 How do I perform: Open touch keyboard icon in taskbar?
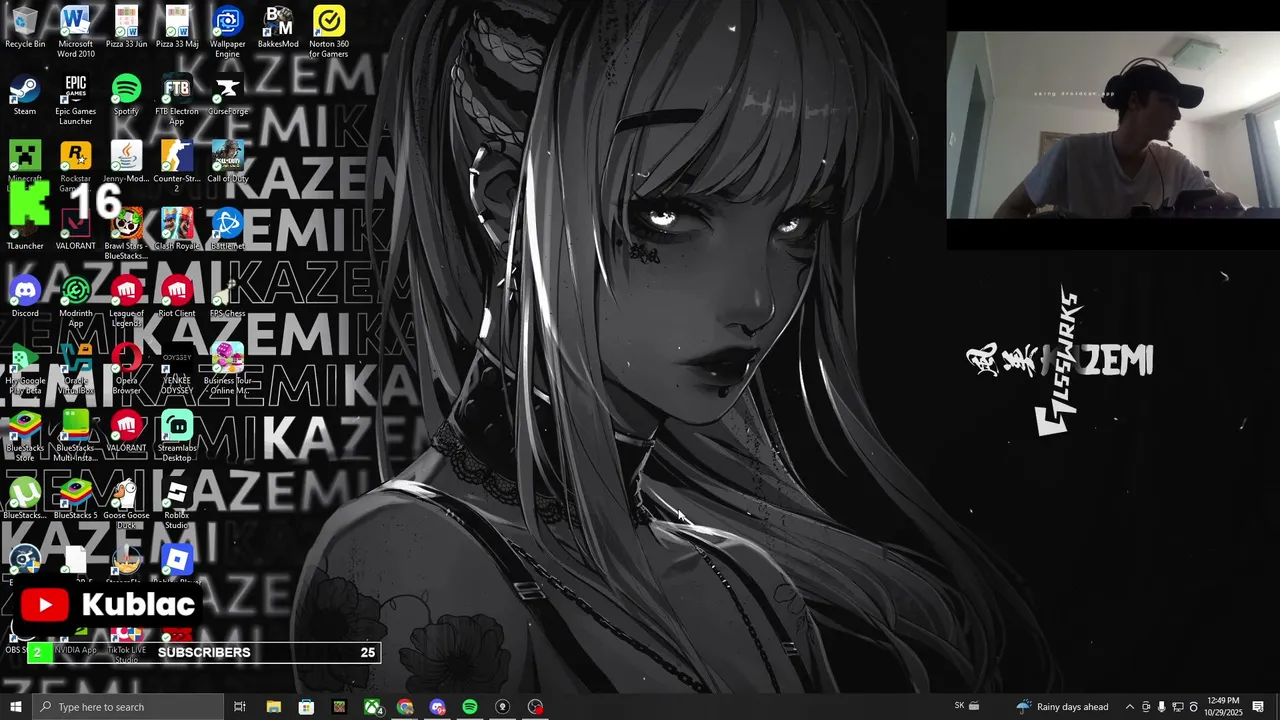[974, 706]
